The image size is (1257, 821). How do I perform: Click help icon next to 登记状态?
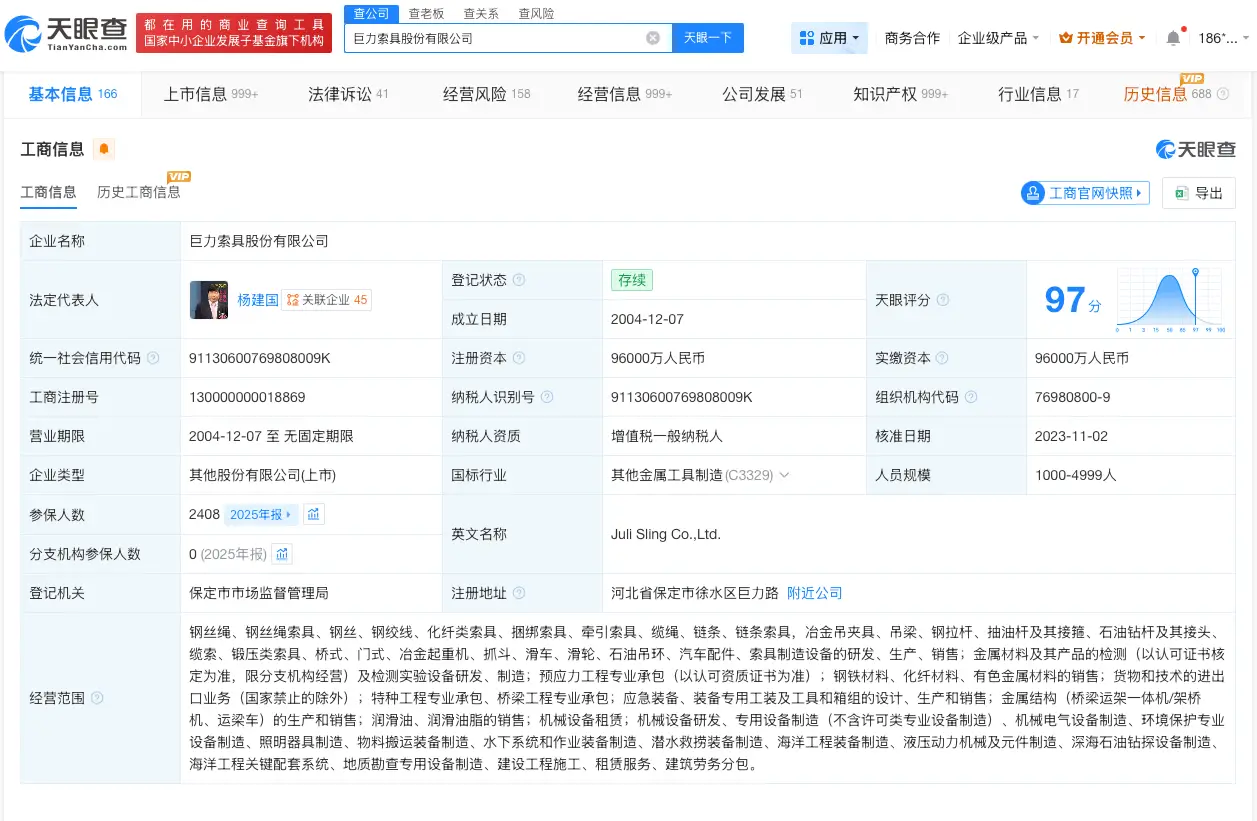coord(519,280)
